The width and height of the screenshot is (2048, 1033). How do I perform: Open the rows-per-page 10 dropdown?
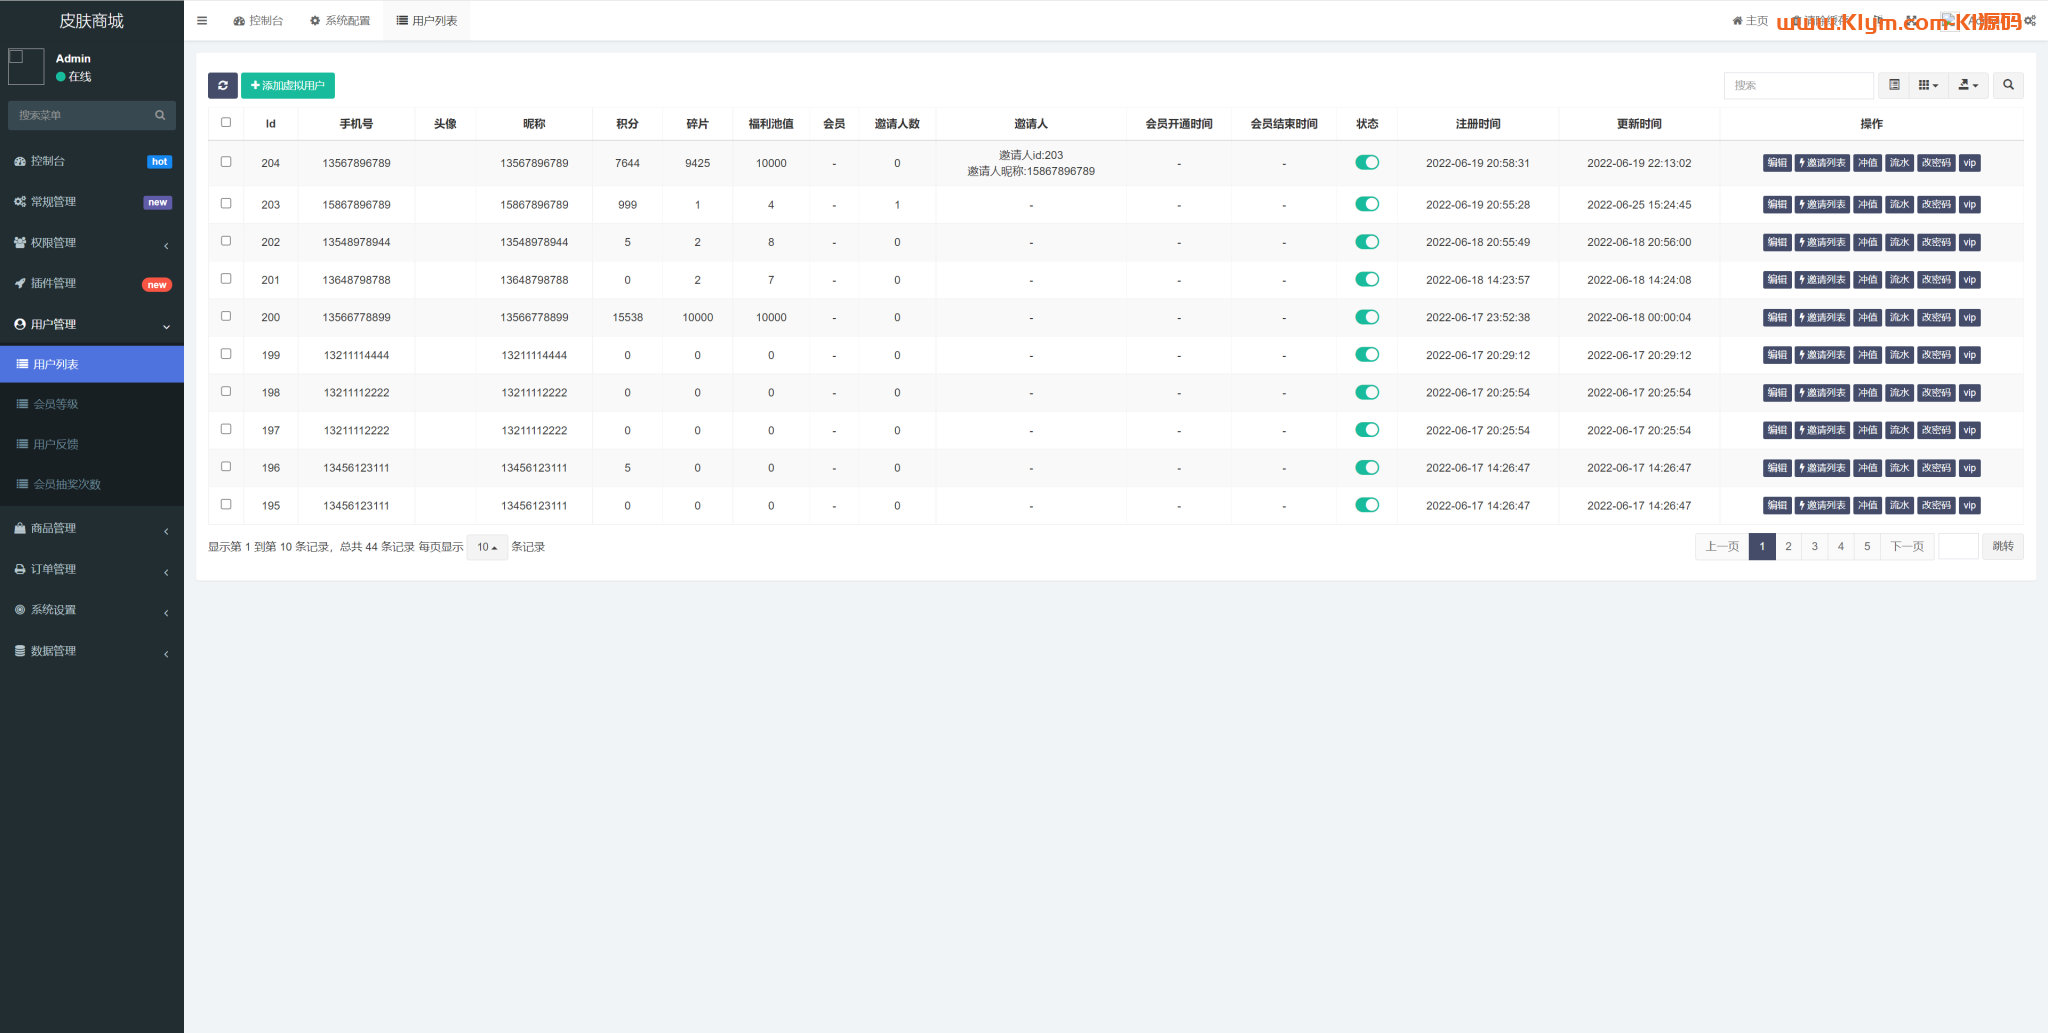click(x=487, y=547)
